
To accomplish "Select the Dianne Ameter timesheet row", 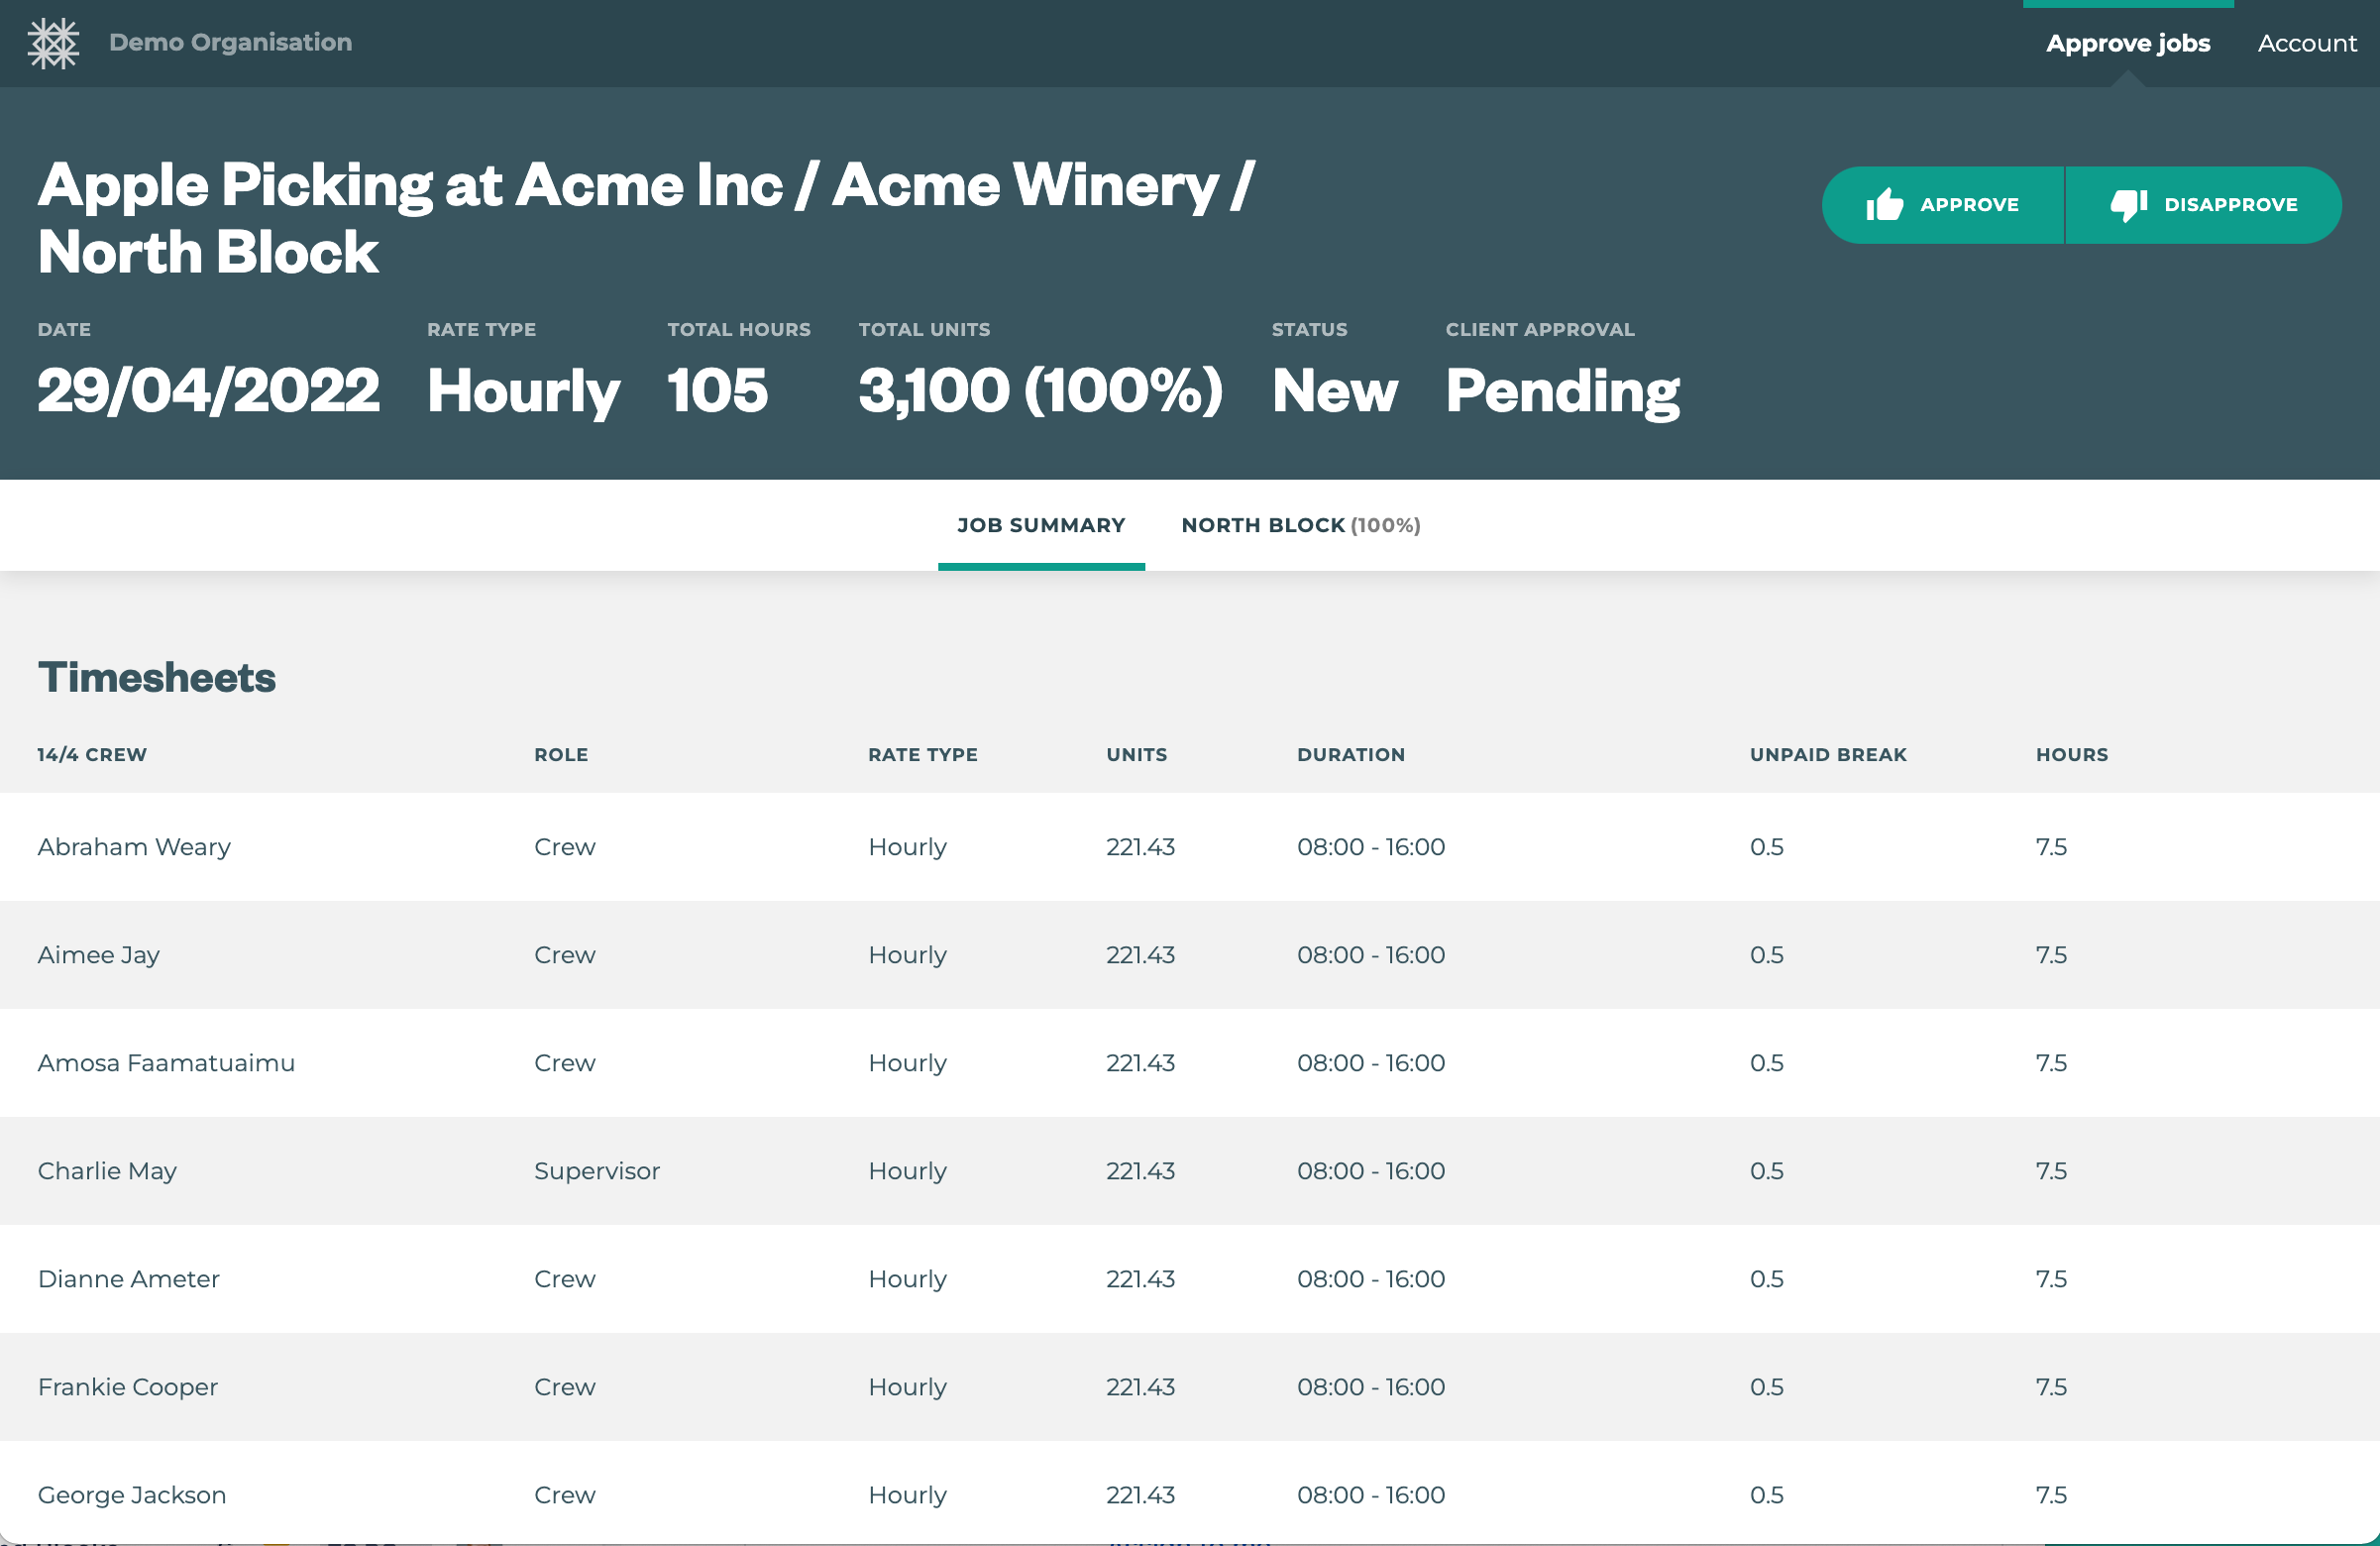I will point(128,1279).
